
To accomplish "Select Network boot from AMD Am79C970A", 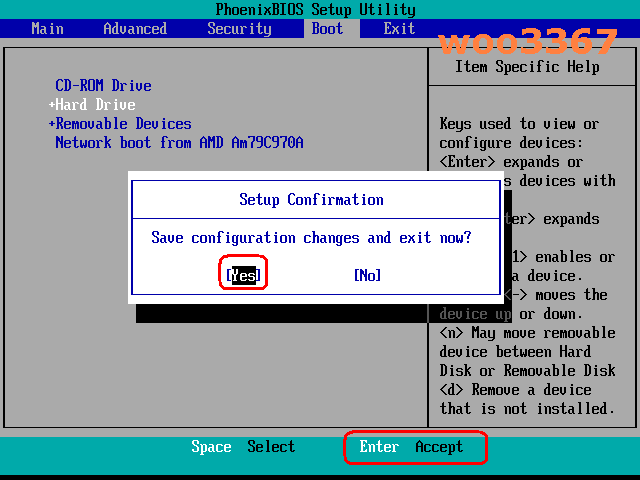I will tap(179, 143).
